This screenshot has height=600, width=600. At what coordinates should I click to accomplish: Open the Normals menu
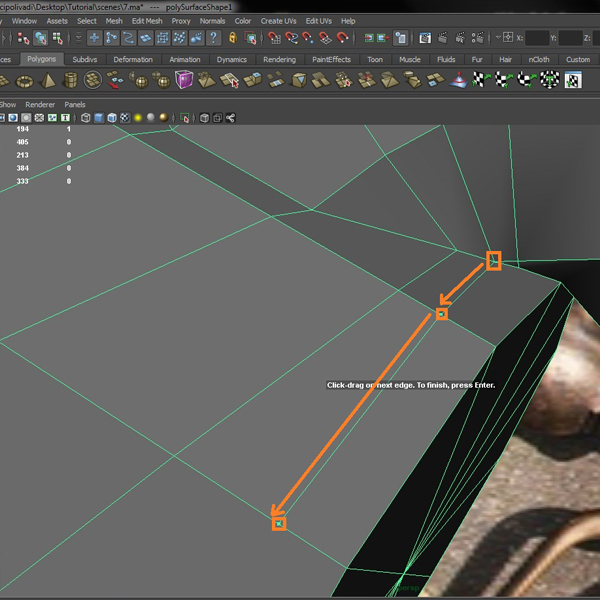coord(212,21)
